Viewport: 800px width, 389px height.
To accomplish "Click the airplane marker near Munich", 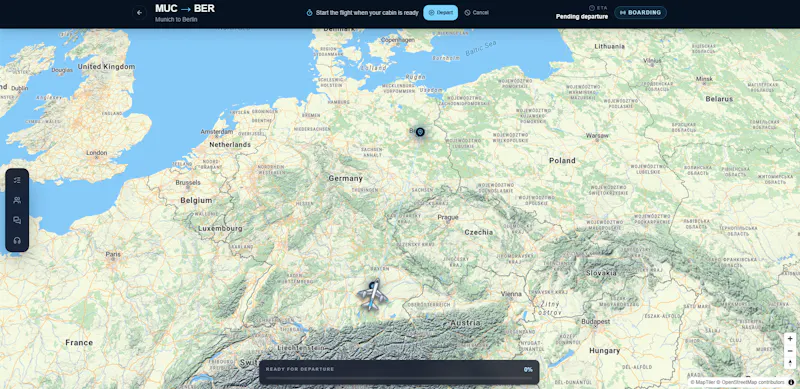I will [x=372, y=296].
